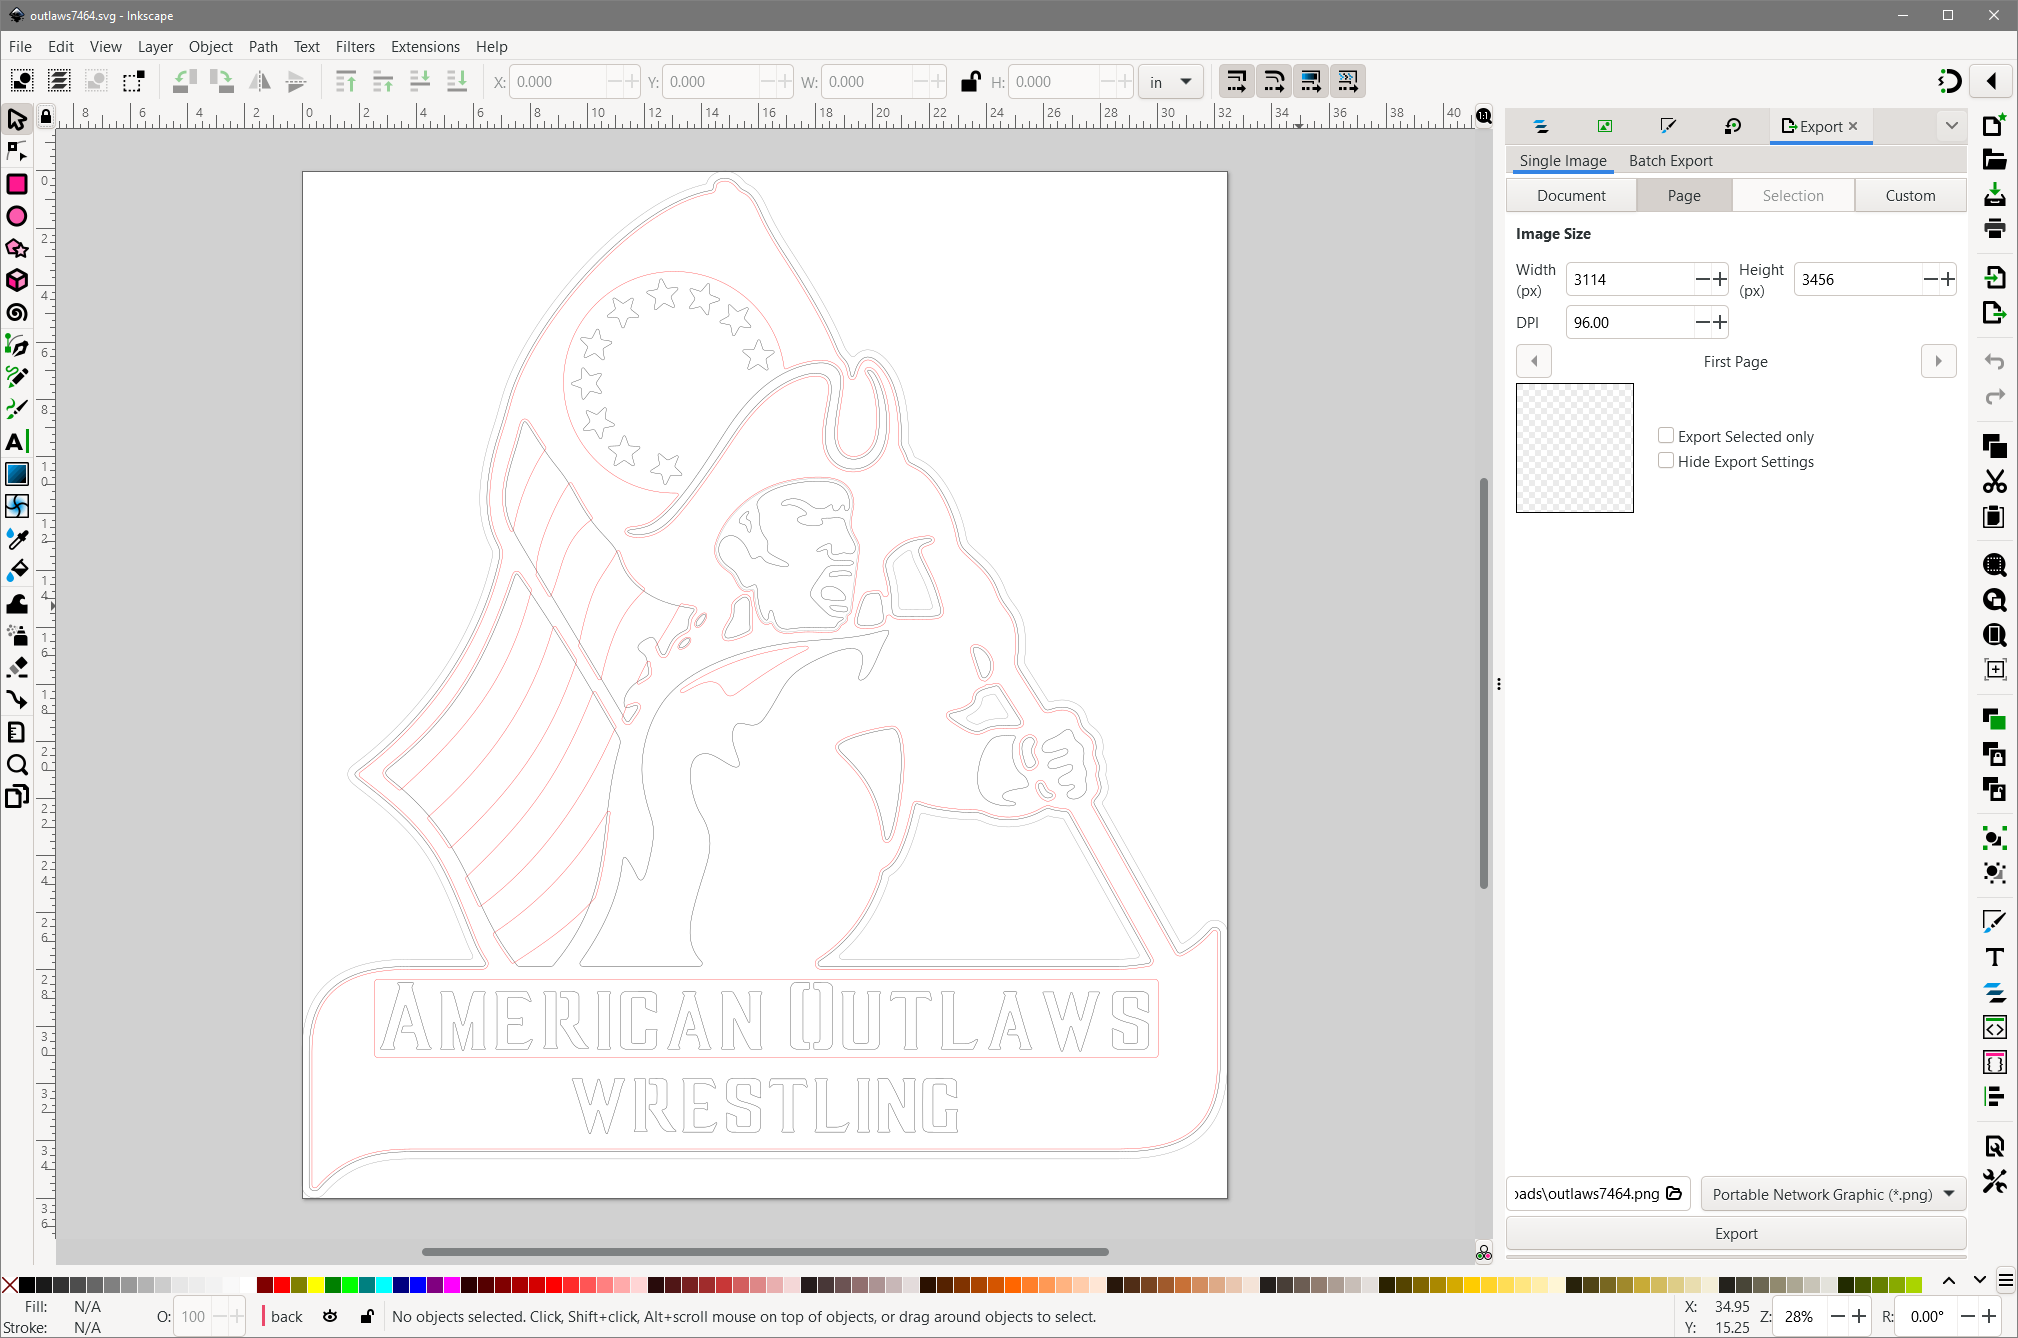Click the DPI input field
2018x1338 pixels.
pos(1630,322)
